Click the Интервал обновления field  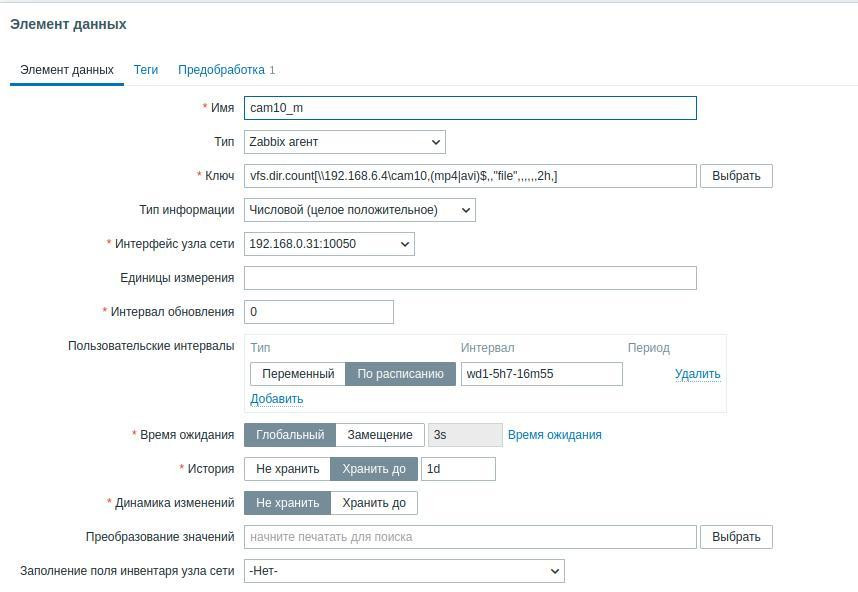click(318, 311)
